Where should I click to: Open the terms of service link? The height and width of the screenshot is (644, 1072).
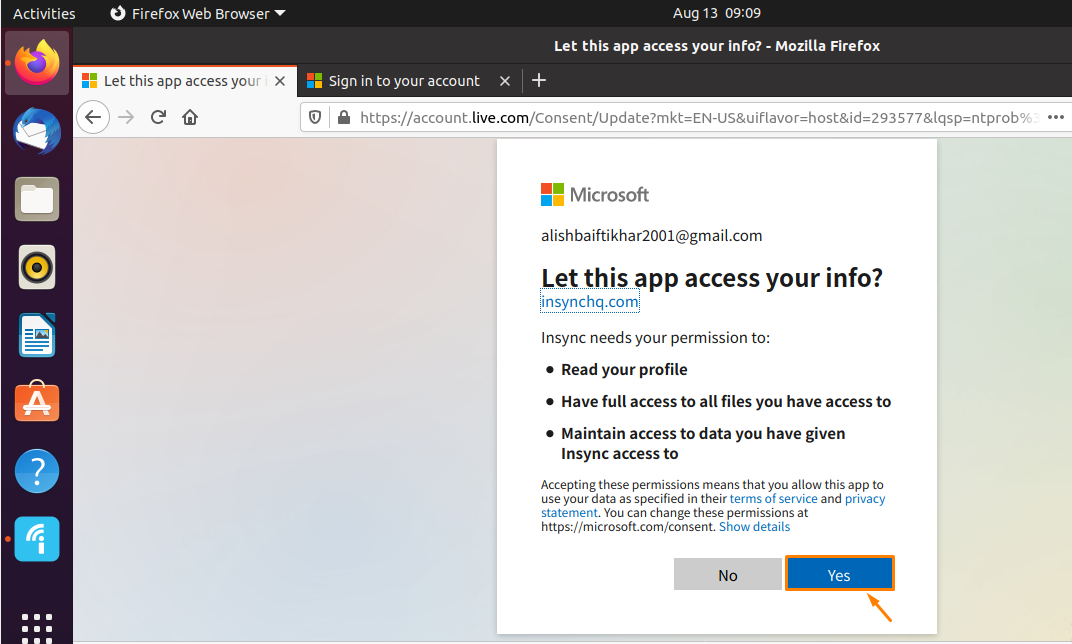click(x=773, y=498)
